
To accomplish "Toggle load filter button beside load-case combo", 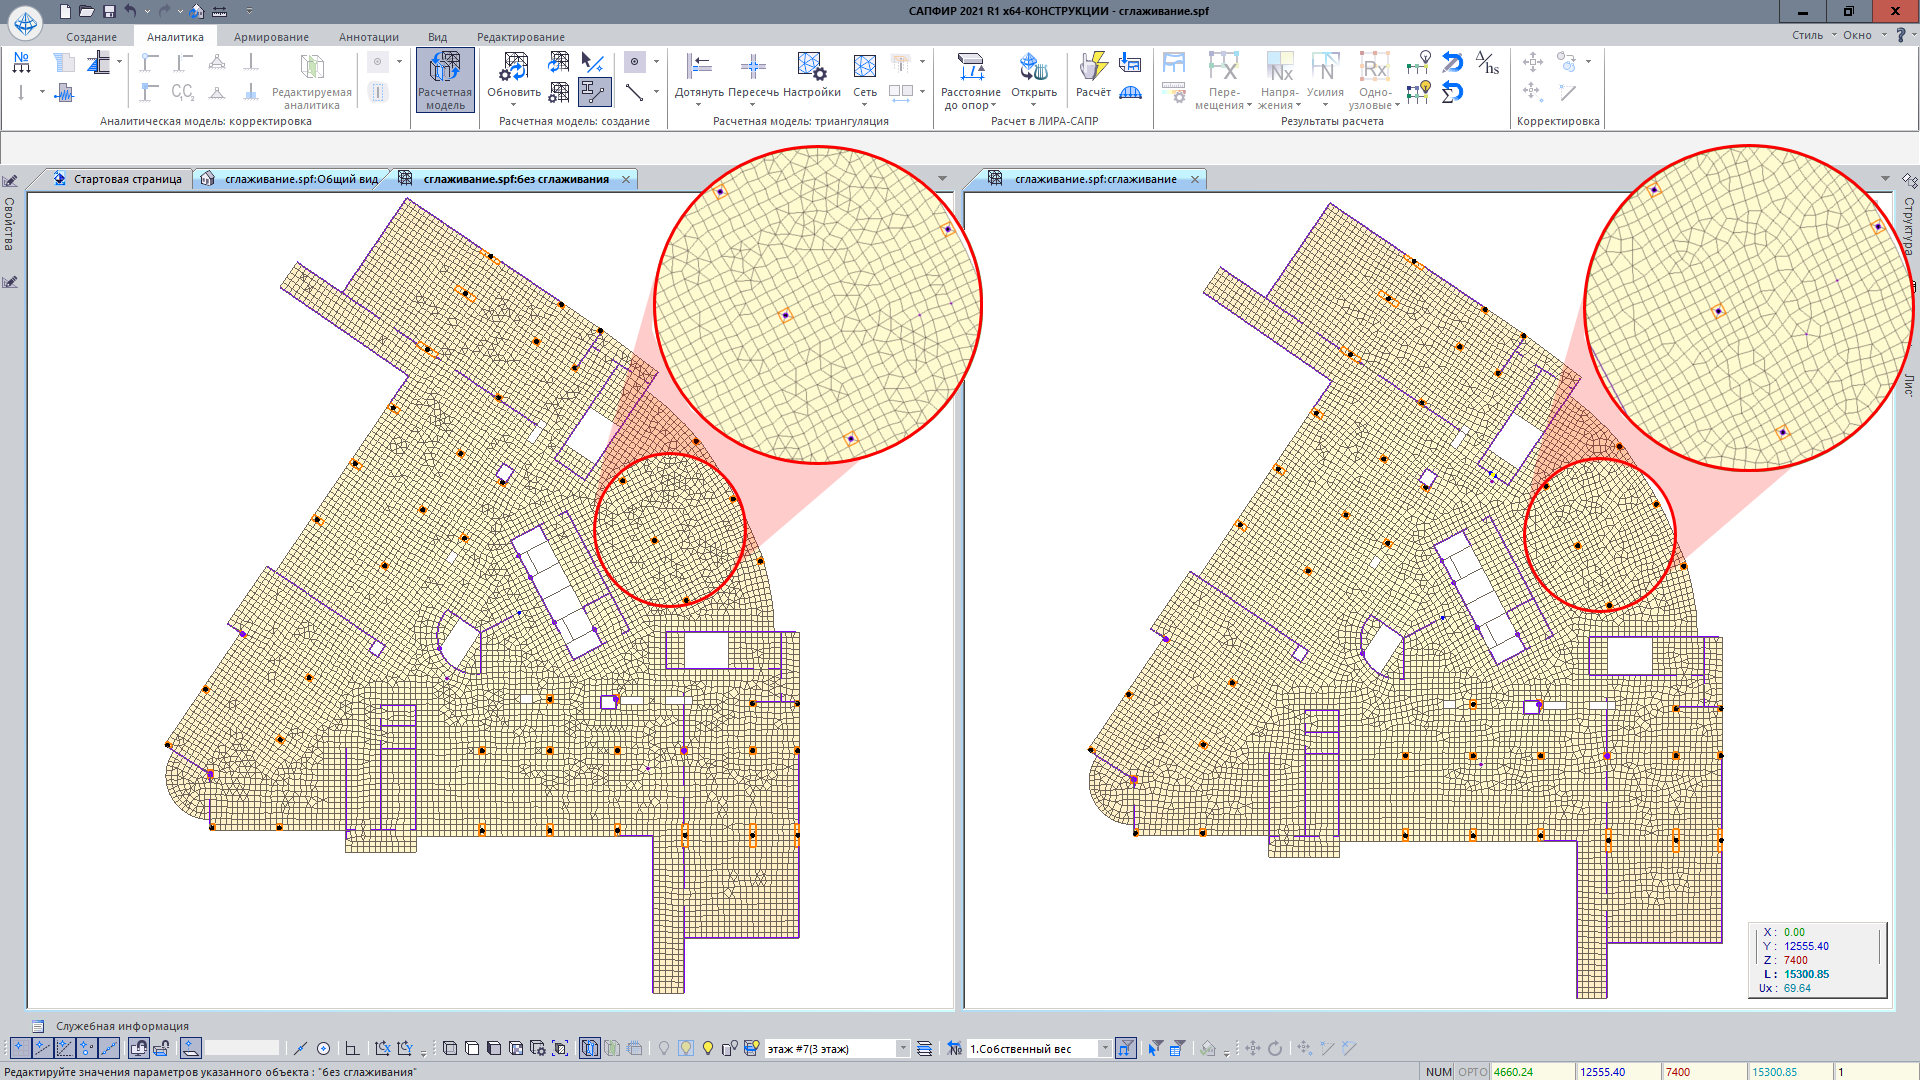I will coord(1126,1048).
